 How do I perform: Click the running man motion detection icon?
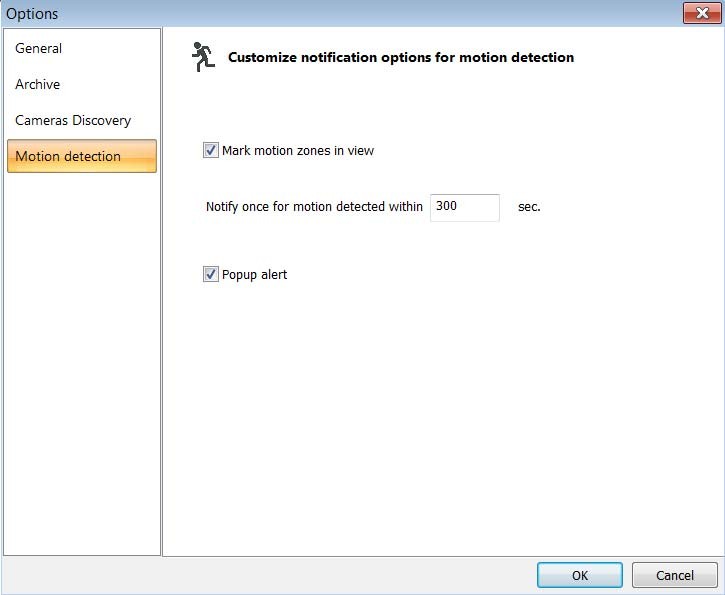(x=203, y=57)
